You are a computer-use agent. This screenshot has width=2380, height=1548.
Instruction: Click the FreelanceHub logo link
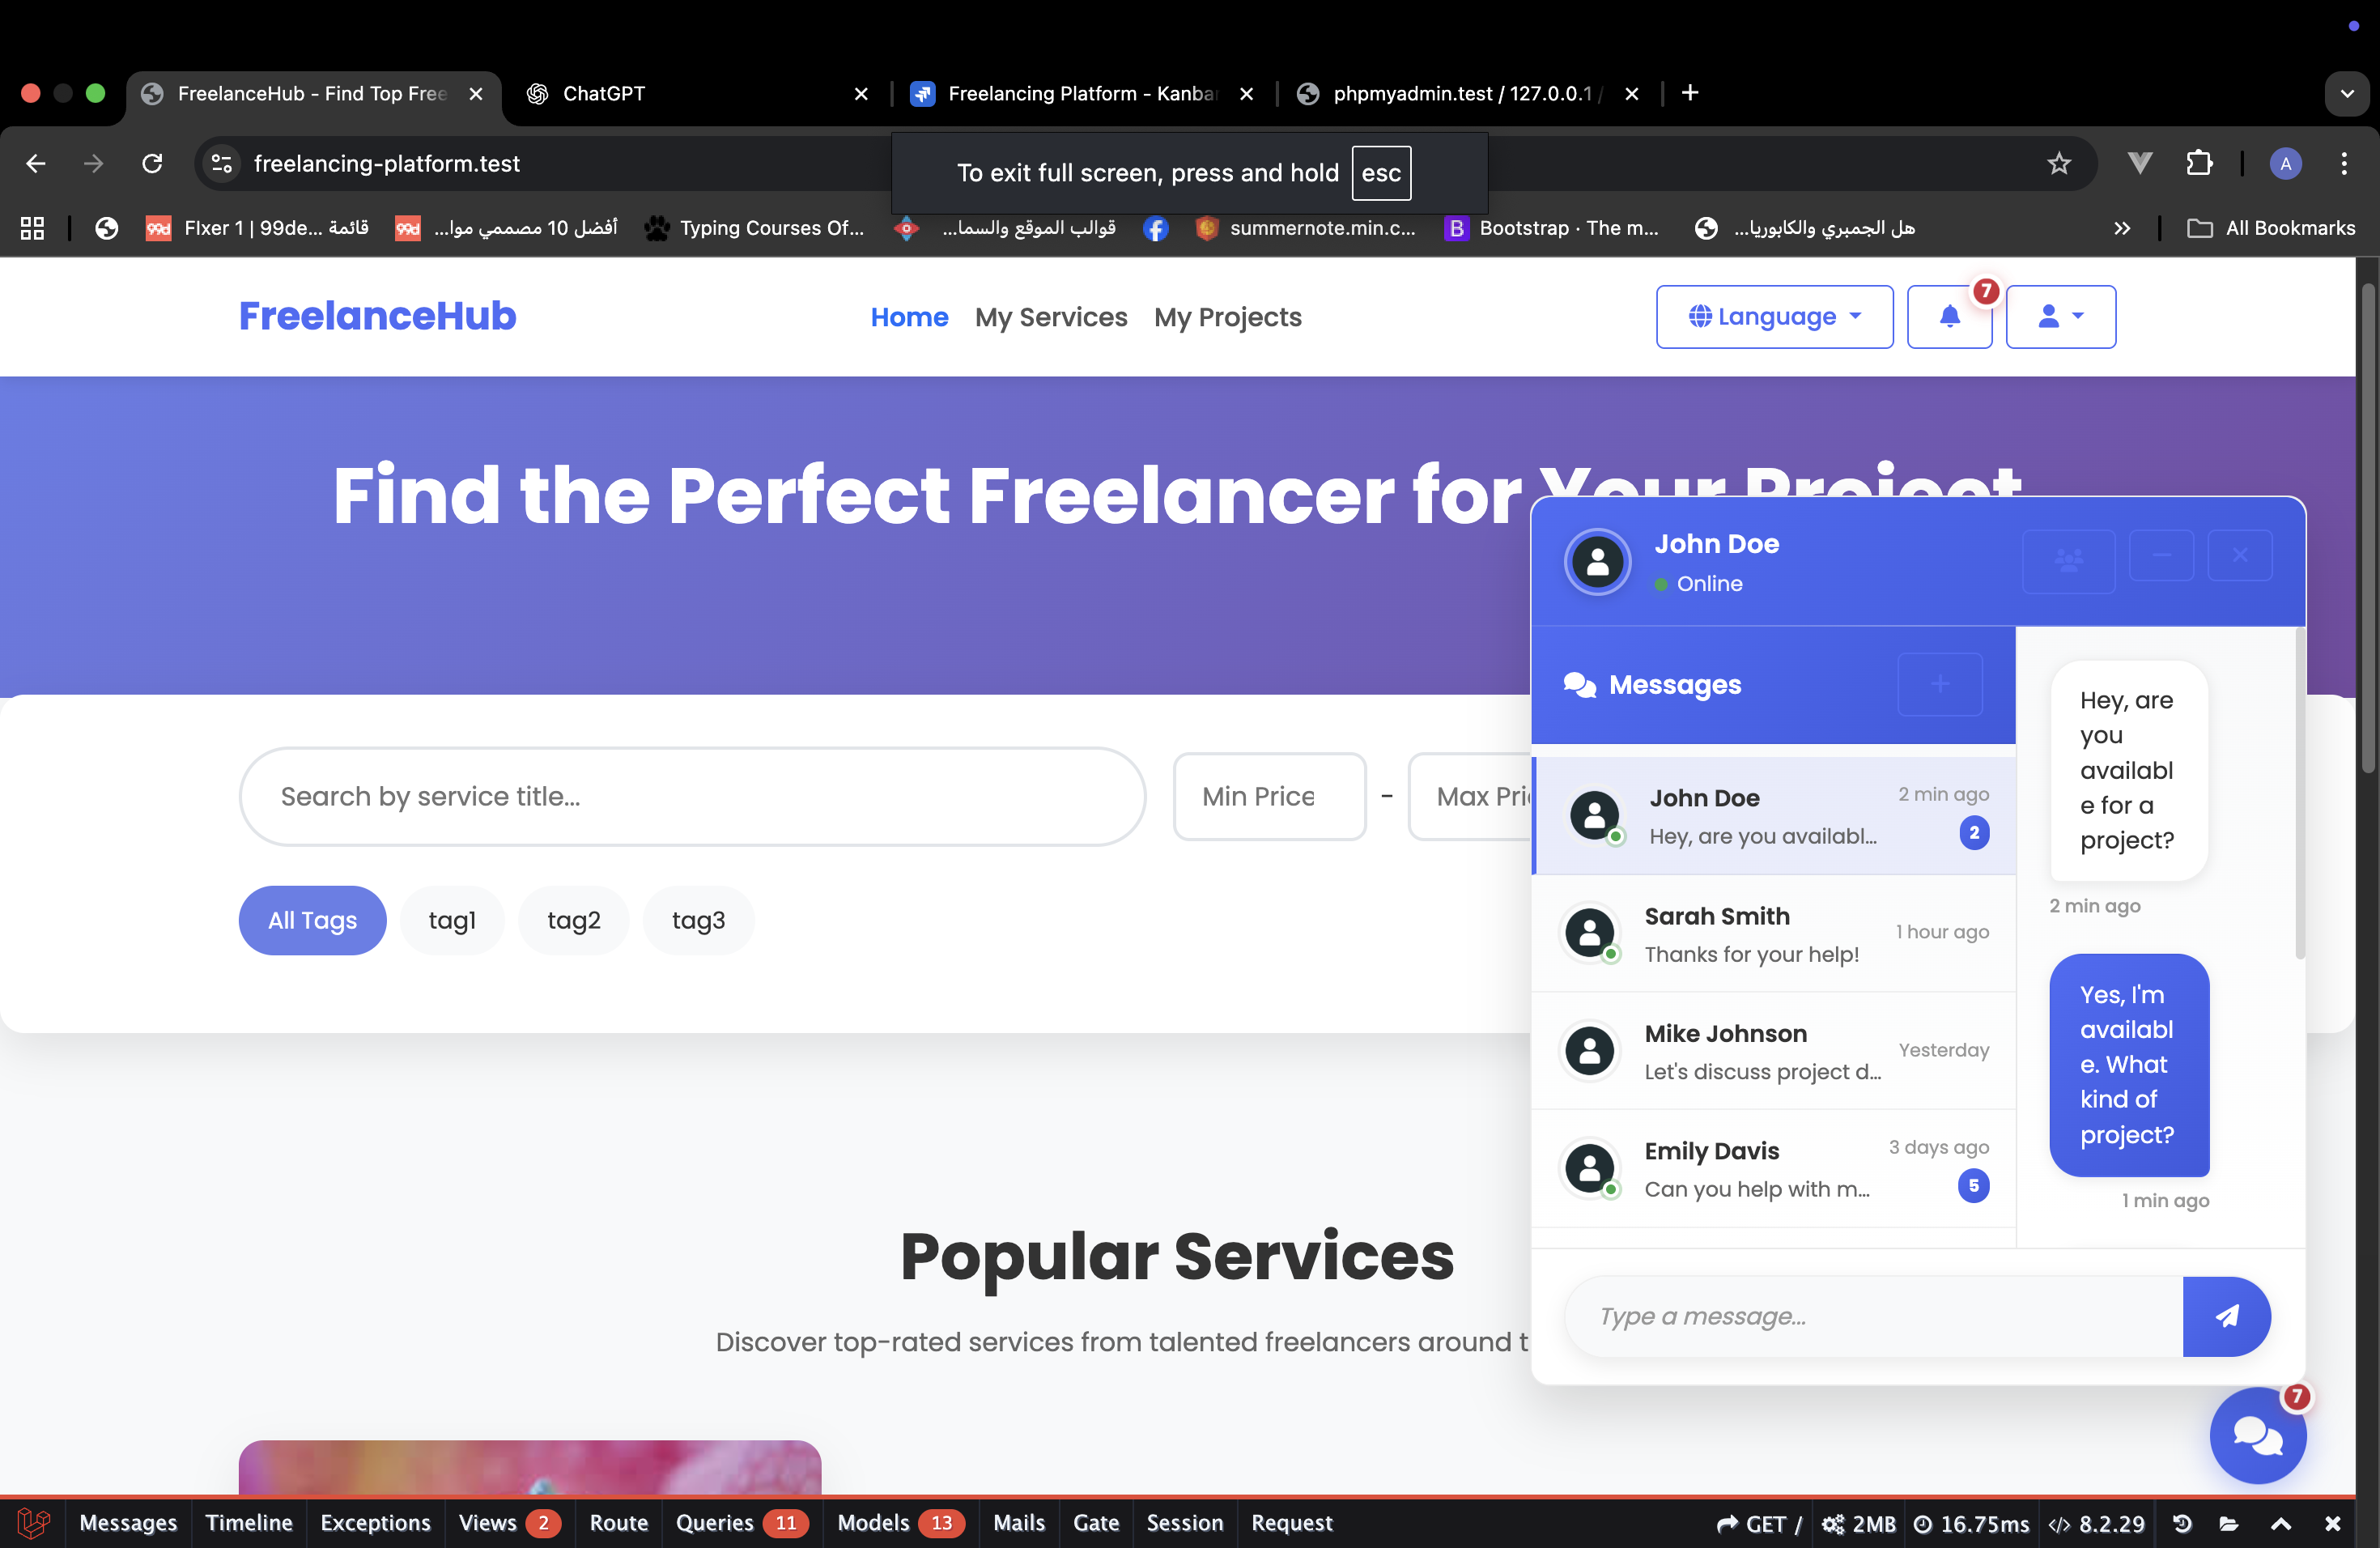[x=377, y=316]
